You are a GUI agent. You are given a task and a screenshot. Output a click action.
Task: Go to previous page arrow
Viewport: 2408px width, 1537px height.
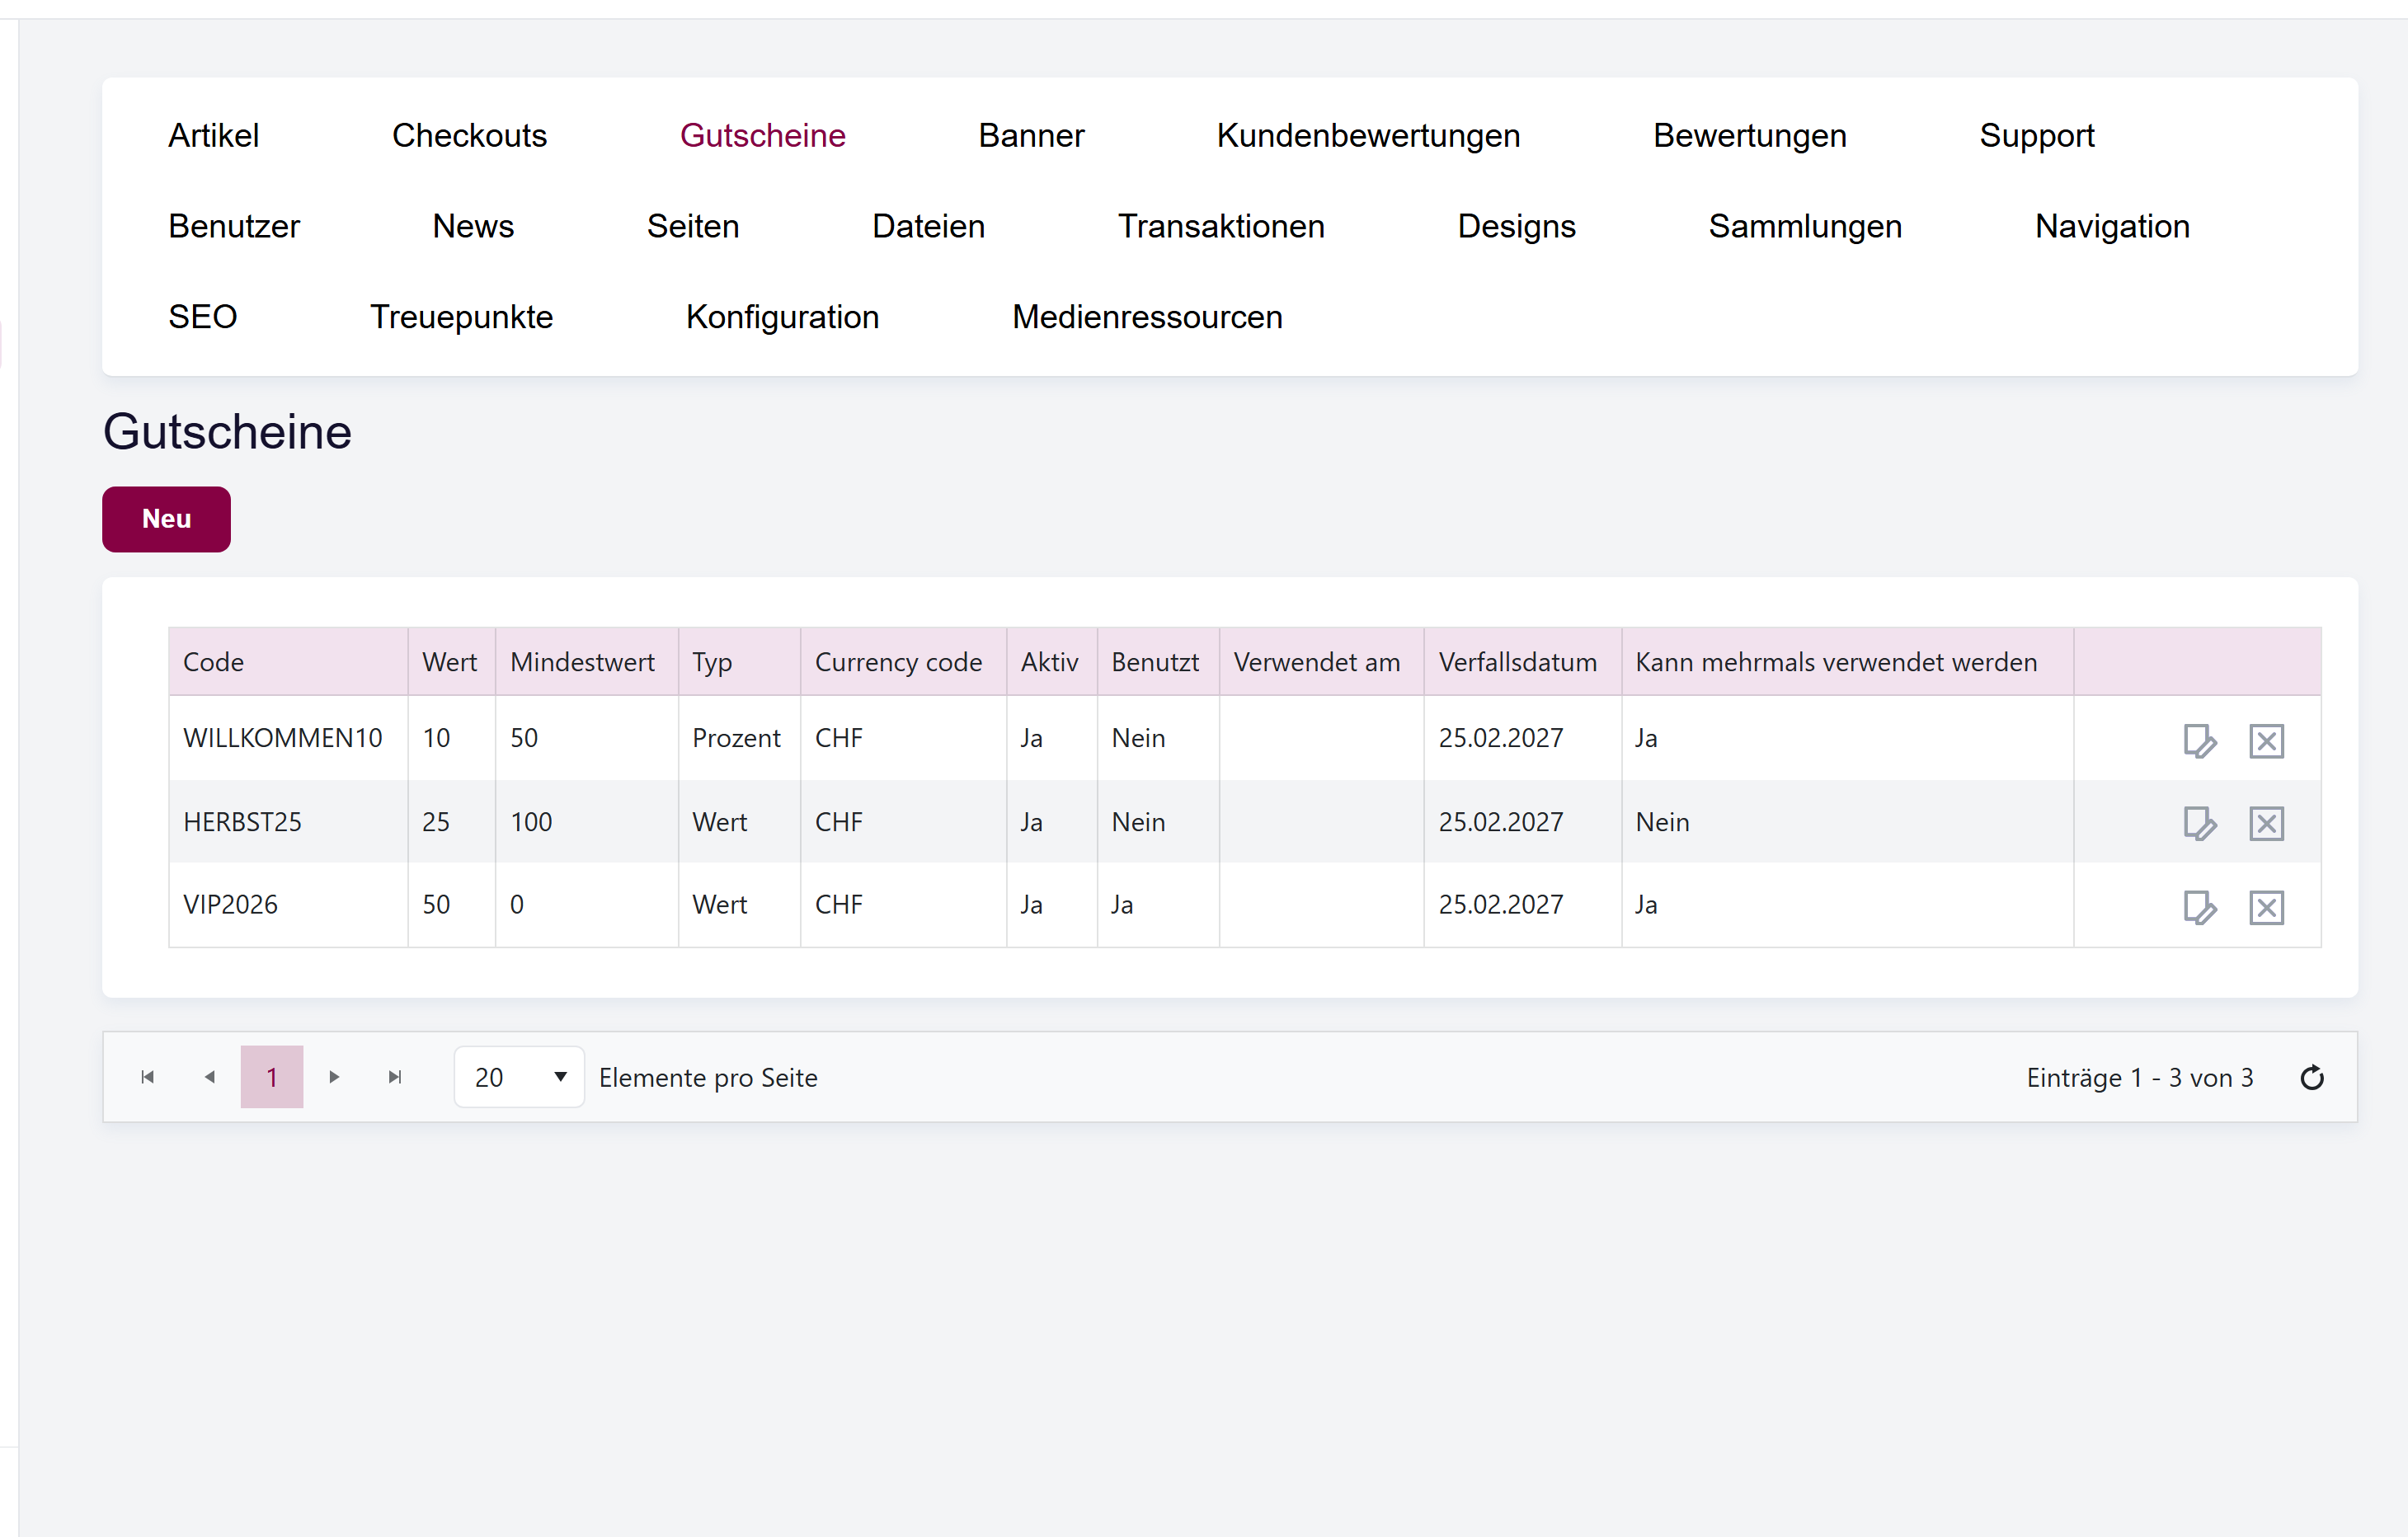click(210, 1077)
